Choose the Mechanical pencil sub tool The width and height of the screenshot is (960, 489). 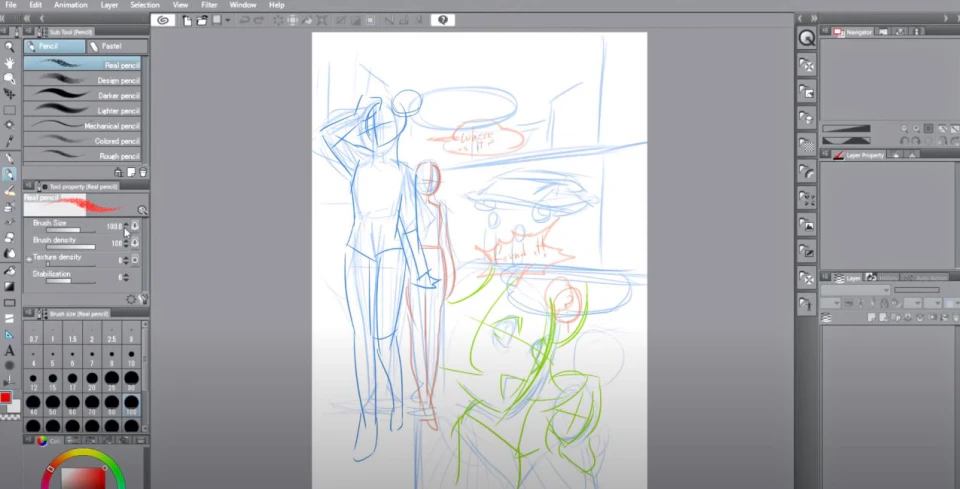point(82,125)
